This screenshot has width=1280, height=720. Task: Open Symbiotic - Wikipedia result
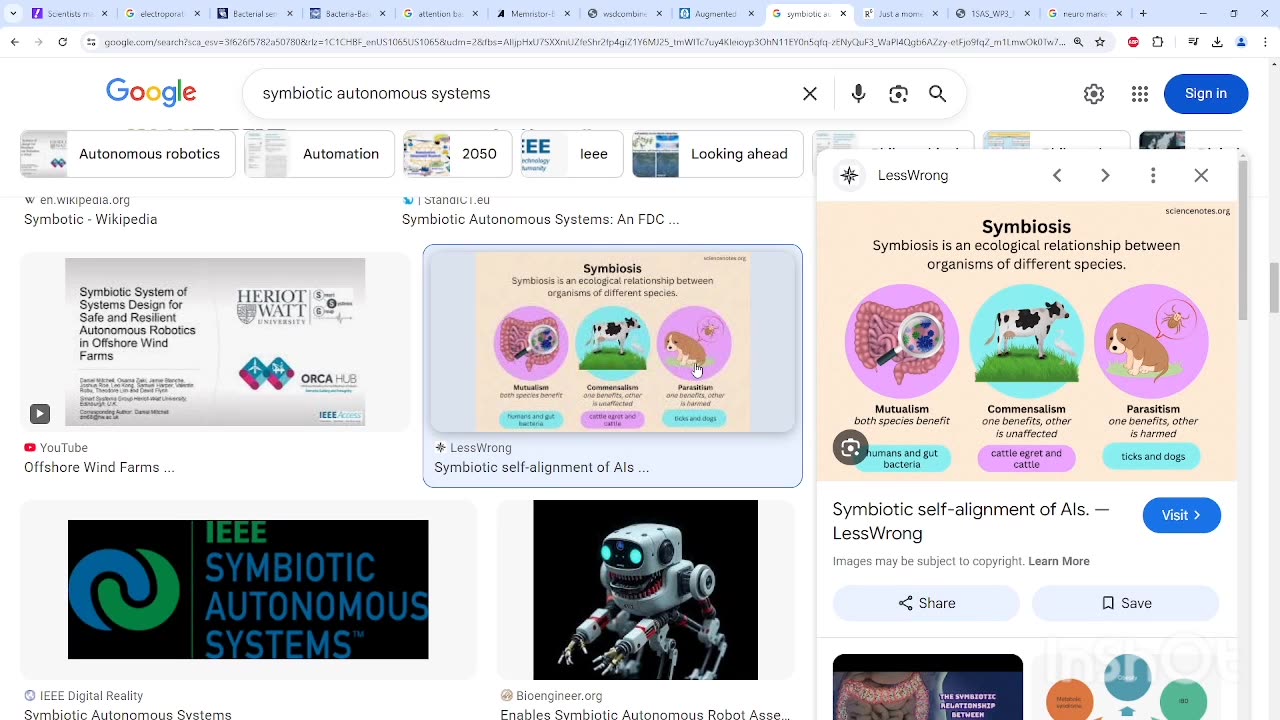click(x=91, y=219)
